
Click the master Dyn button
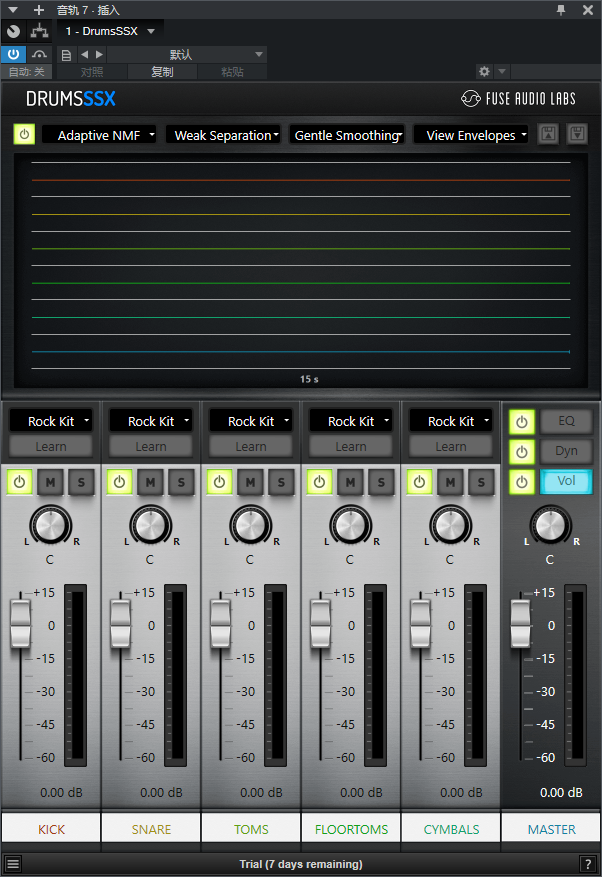[566, 451]
